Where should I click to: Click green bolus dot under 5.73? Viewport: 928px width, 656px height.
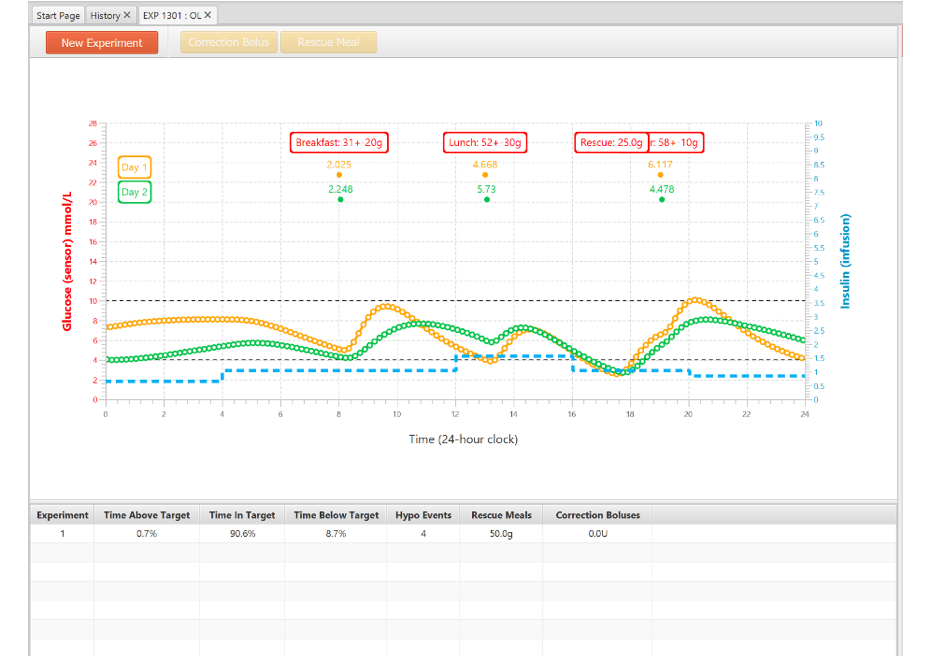487,199
